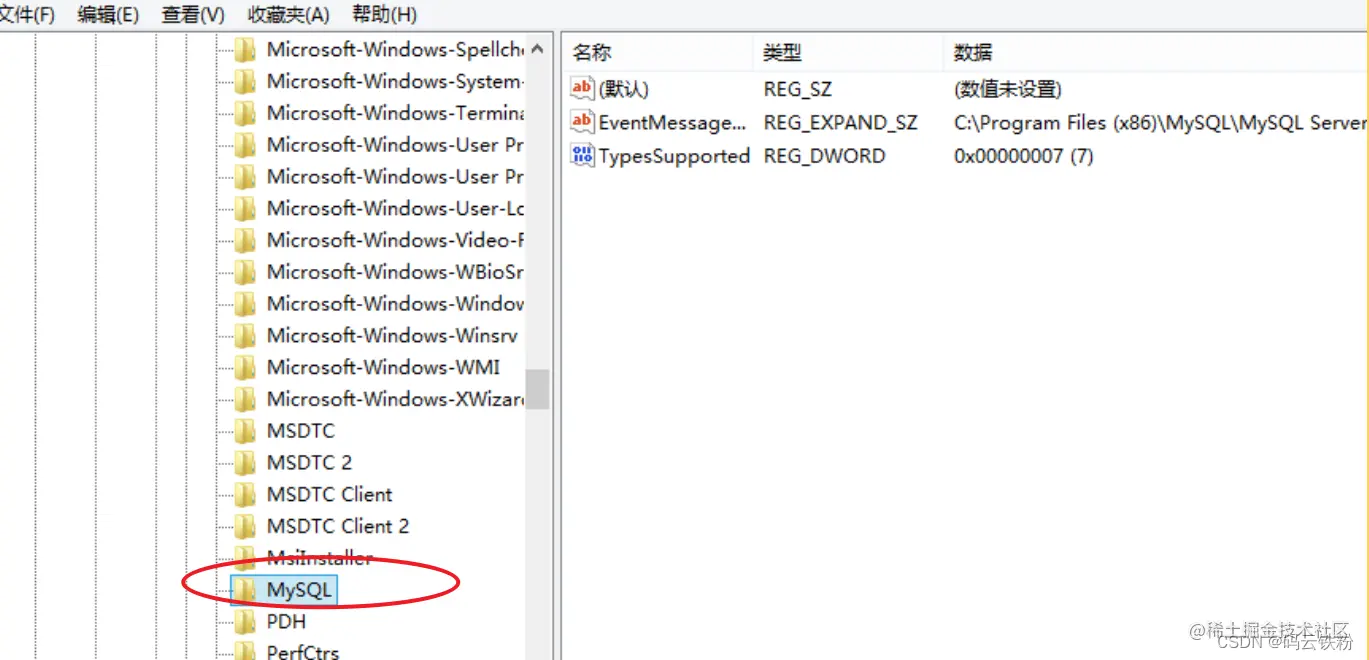Open the 收藏夹(A) menu
The height and width of the screenshot is (660, 1369).
point(288,14)
